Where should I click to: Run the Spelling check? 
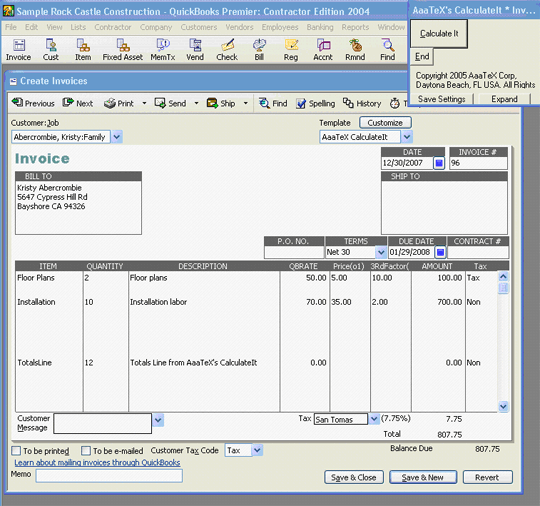pyautogui.click(x=315, y=103)
